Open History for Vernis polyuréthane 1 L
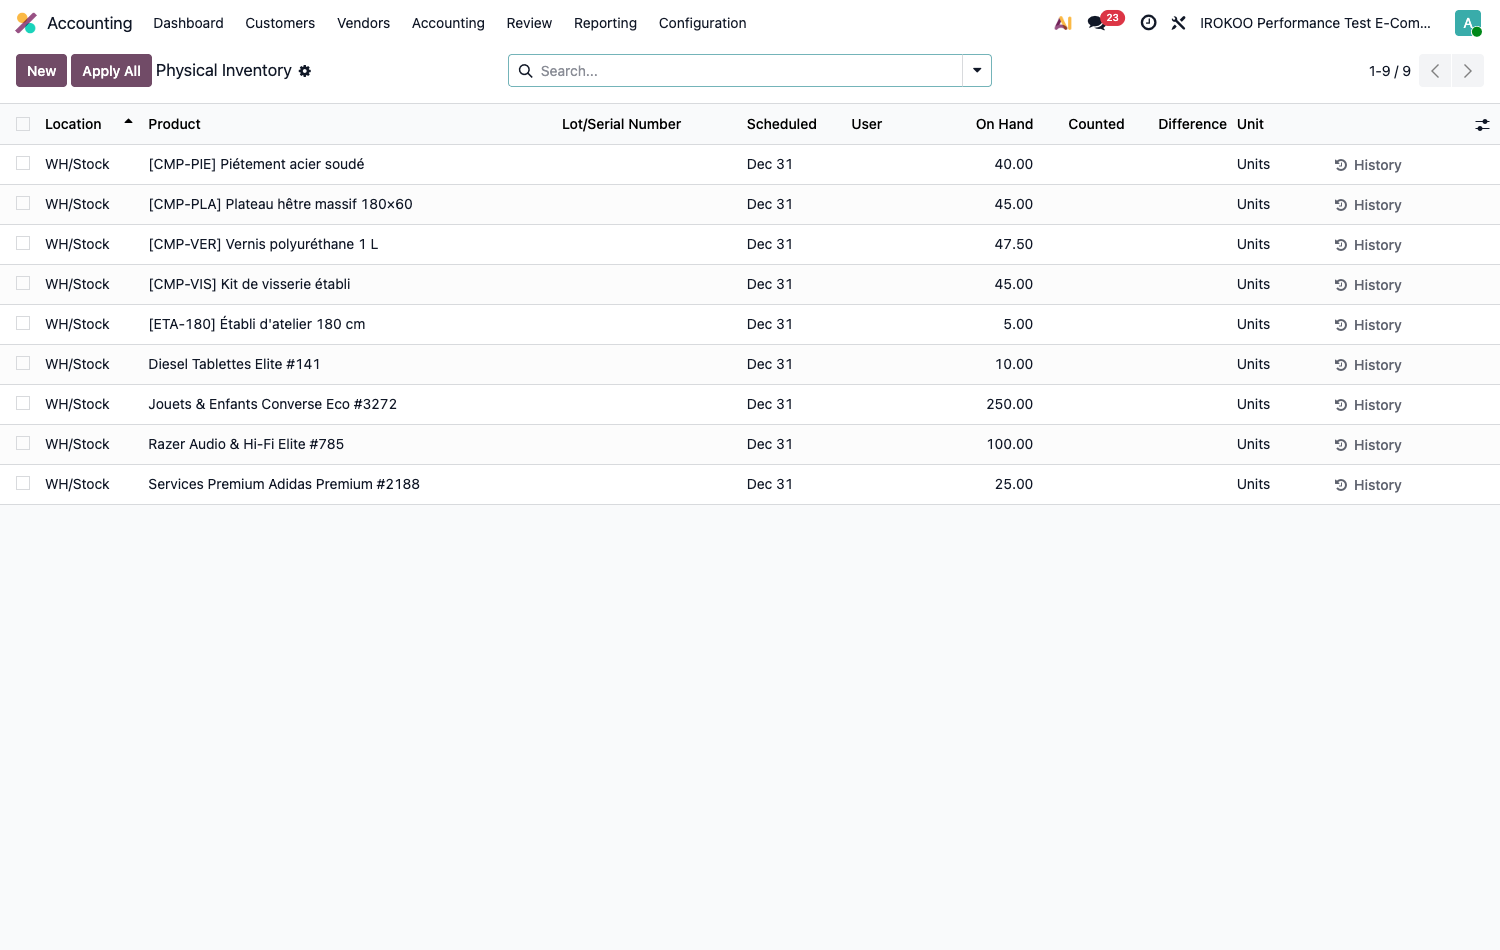Screen dimensions: 1500x950 [1367, 245]
